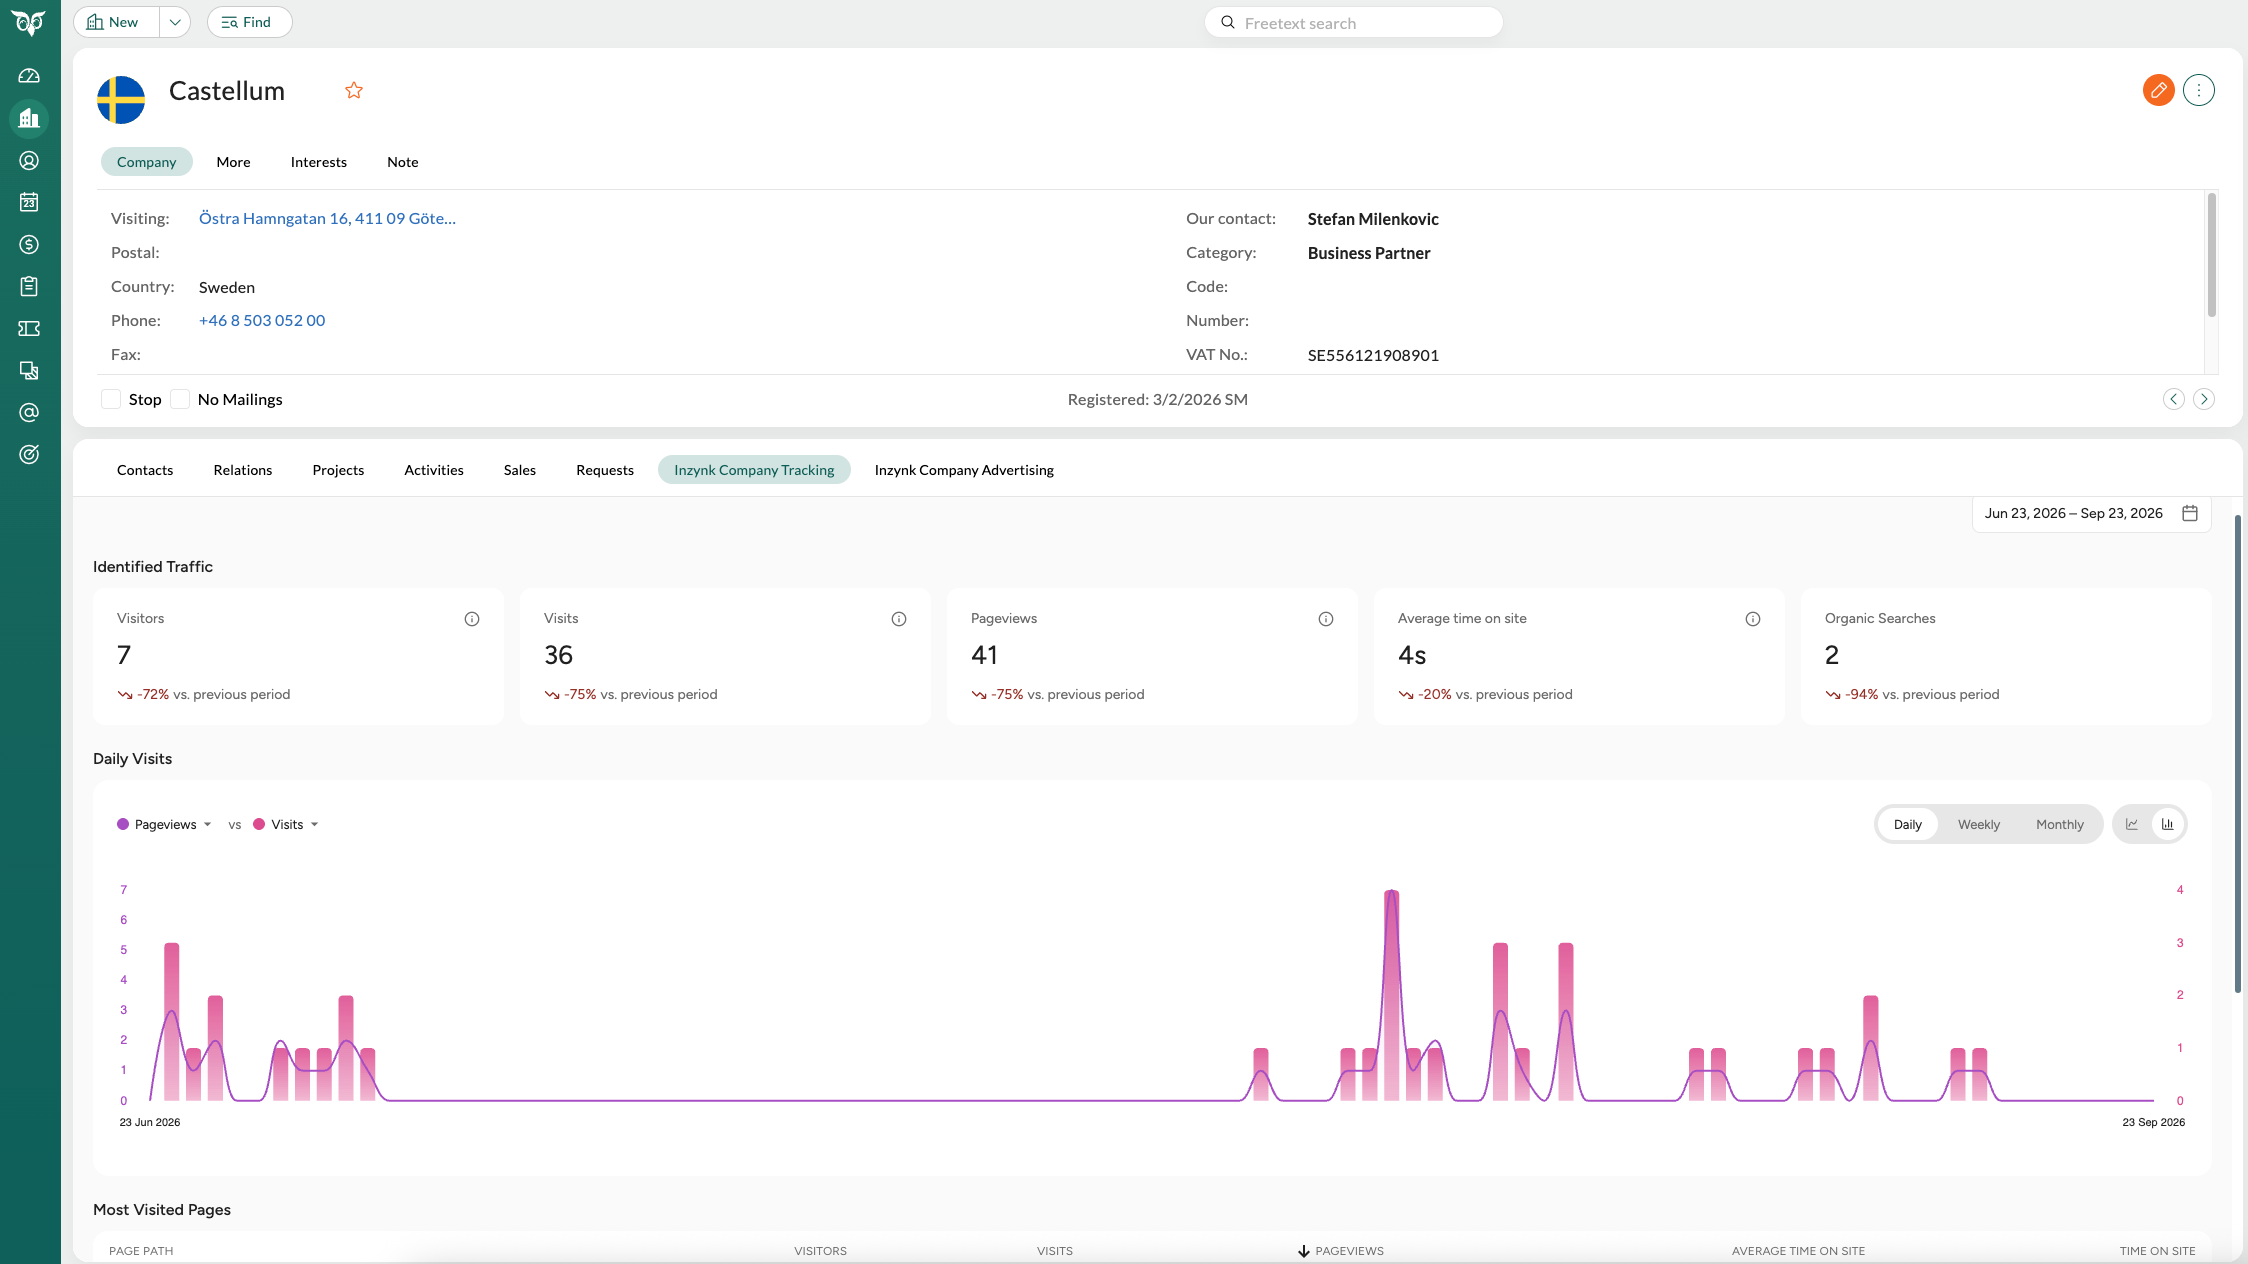Viewport: 2248px width, 1264px height.
Task: Select the Daily interval toggle
Action: point(1907,824)
